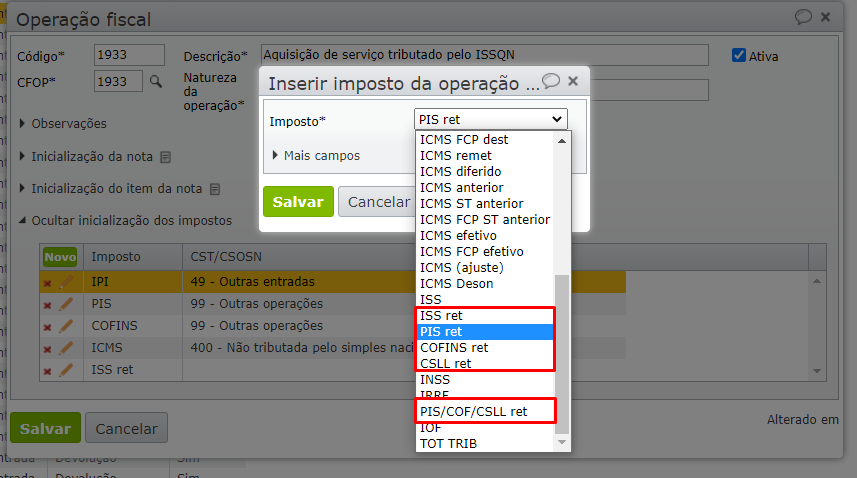Delete the IPI tax row

tap(48, 283)
